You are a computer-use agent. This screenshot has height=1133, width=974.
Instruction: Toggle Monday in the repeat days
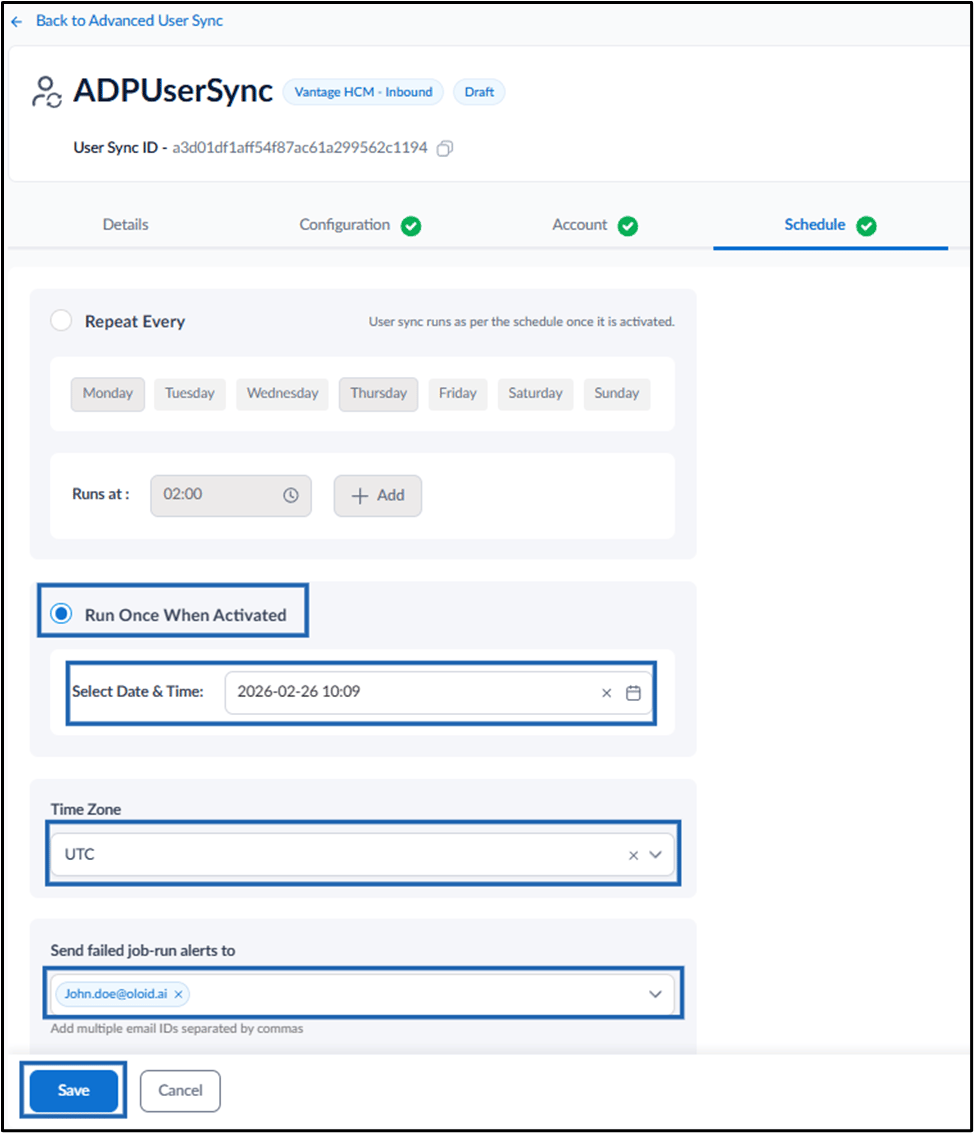pos(108,394)
